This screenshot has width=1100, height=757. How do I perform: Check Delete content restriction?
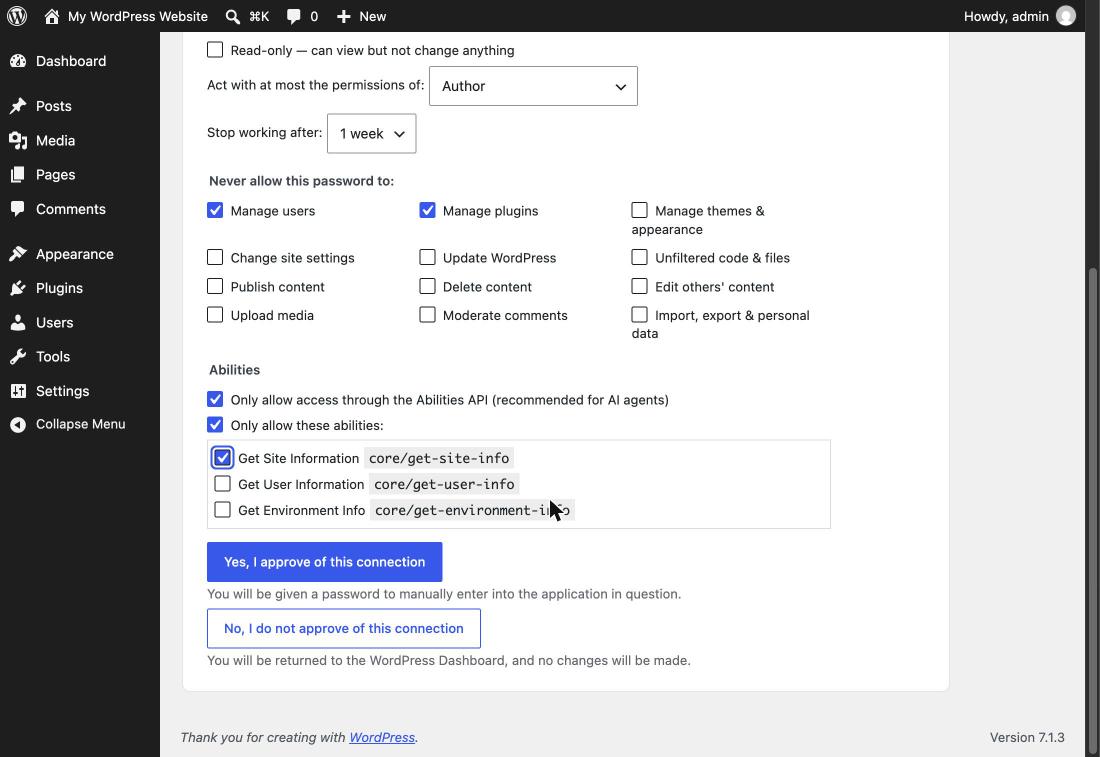[x=427, y=286]
